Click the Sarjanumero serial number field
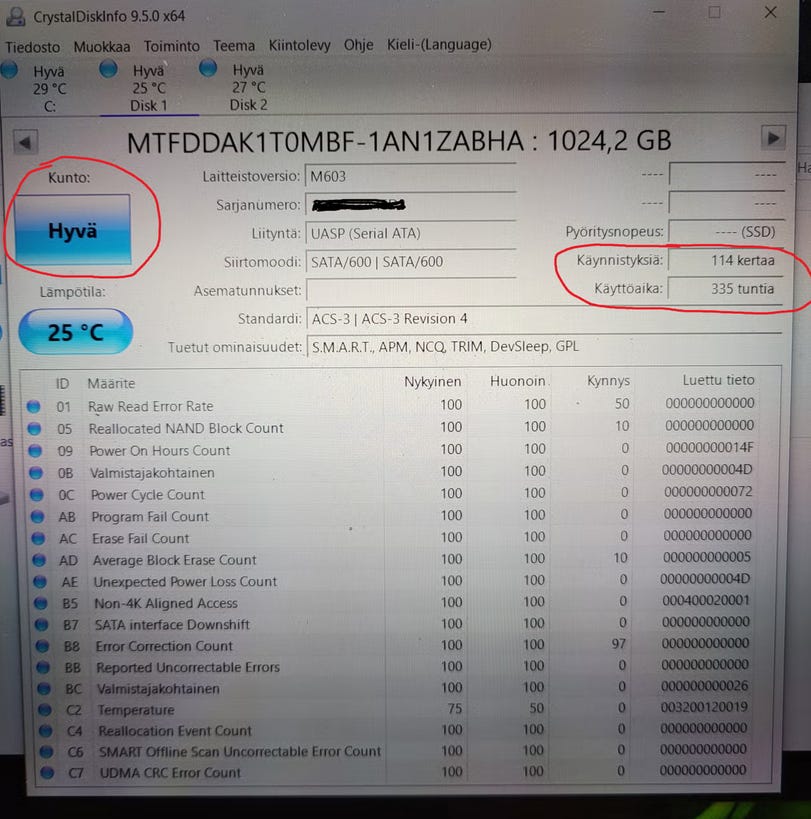Viewport: 811px width, 819px height. [x=410, y=205]
